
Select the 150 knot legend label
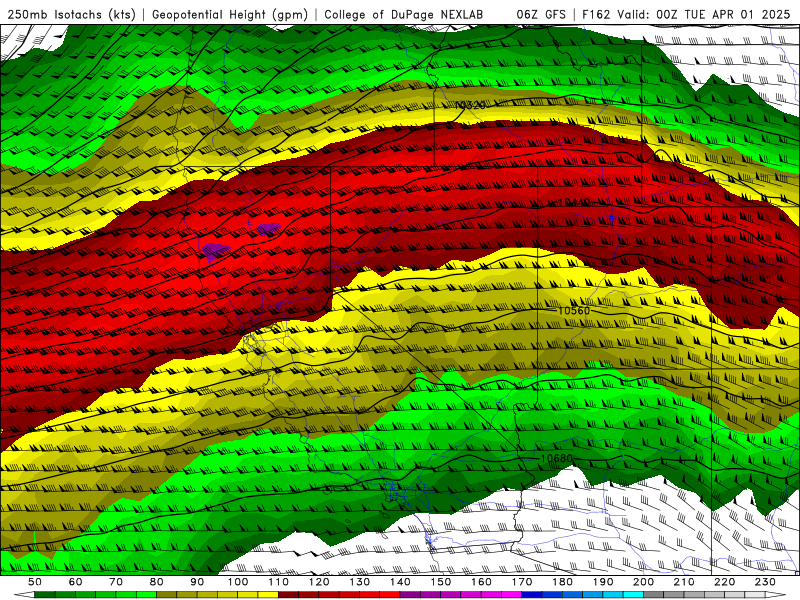tap(441, 582)
